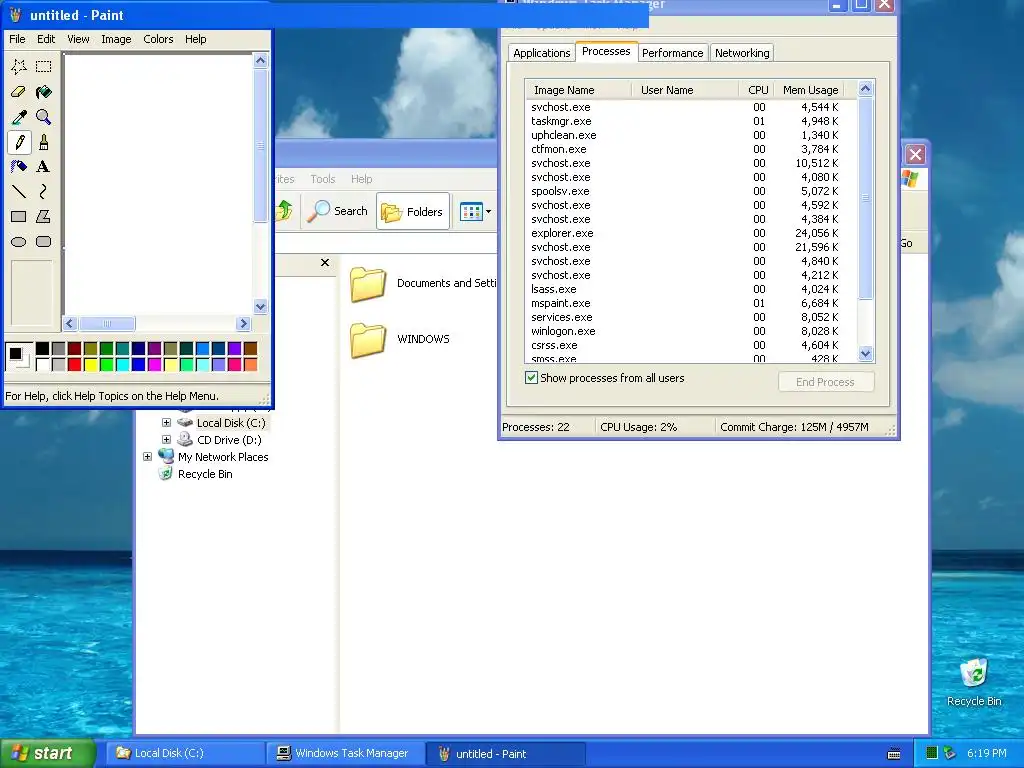Screen dimensions: 1024x768
Task: Choose the Polygon tool in Paint
Action: coord(44,216)
